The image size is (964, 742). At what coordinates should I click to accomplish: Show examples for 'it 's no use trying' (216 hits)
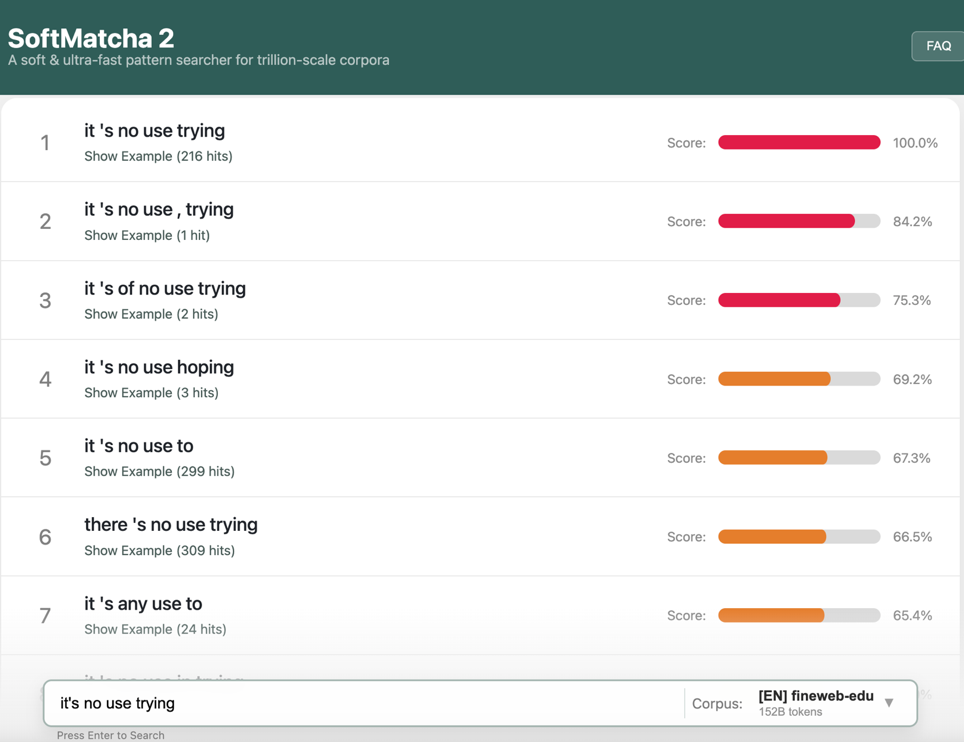(x=158, y=156)
